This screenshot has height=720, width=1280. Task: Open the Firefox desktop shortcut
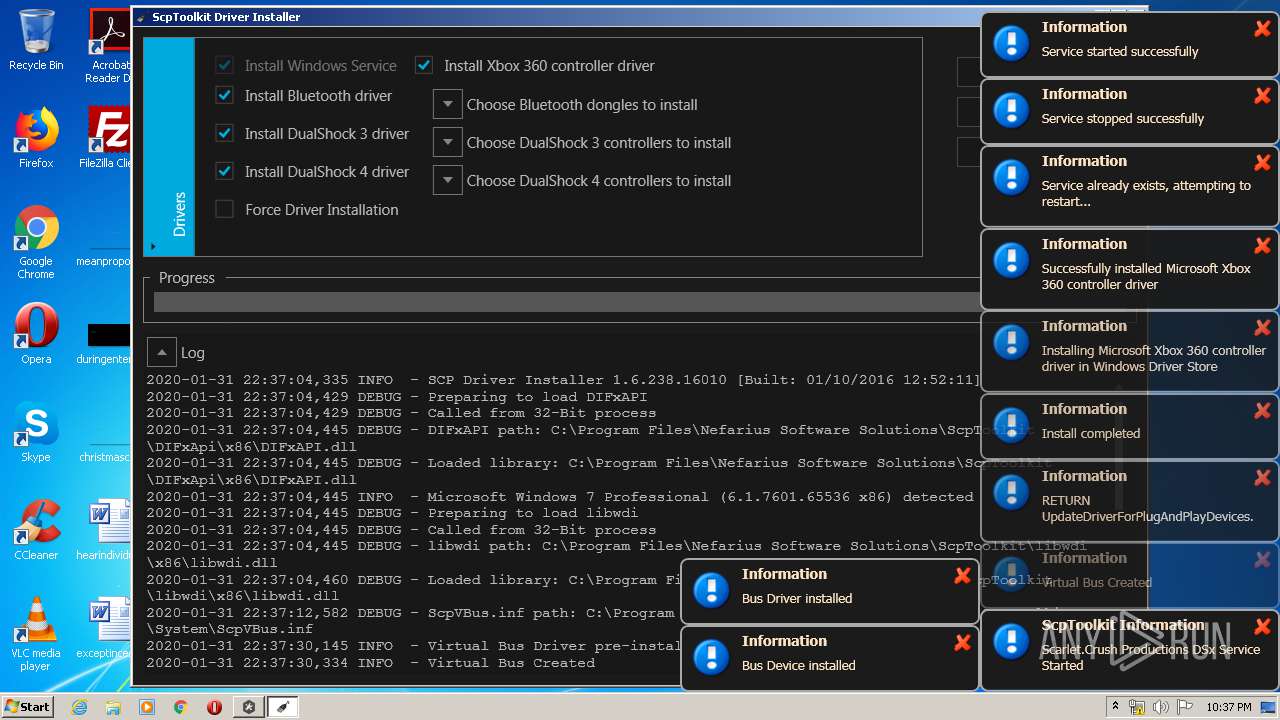pyautogui.click(x=36, y=138)
